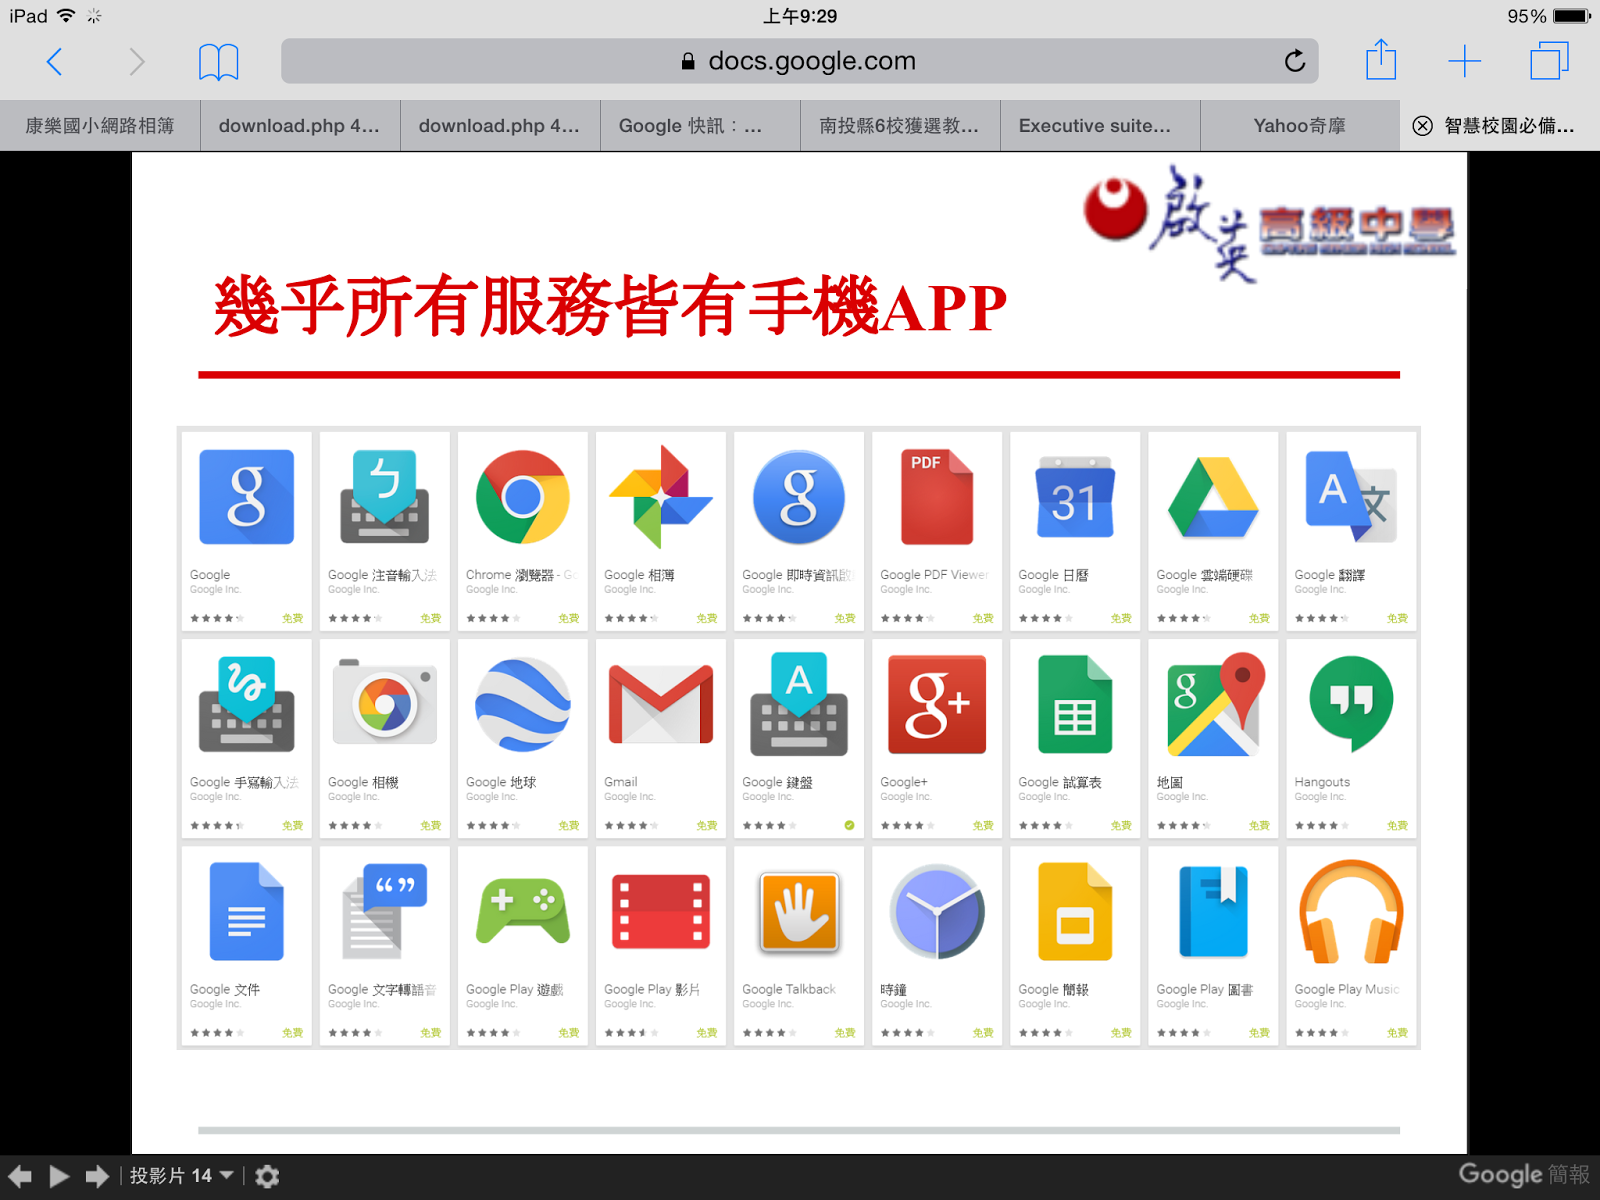Tap the Google Play 遊戲 gamepad icon

[x=522, y=911]
